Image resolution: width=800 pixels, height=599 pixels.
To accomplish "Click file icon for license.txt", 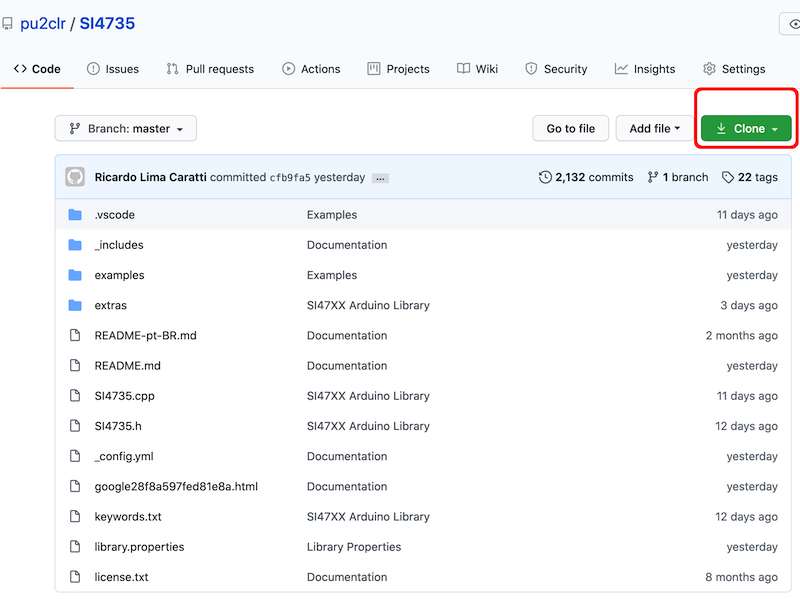I will pos(75,576).
